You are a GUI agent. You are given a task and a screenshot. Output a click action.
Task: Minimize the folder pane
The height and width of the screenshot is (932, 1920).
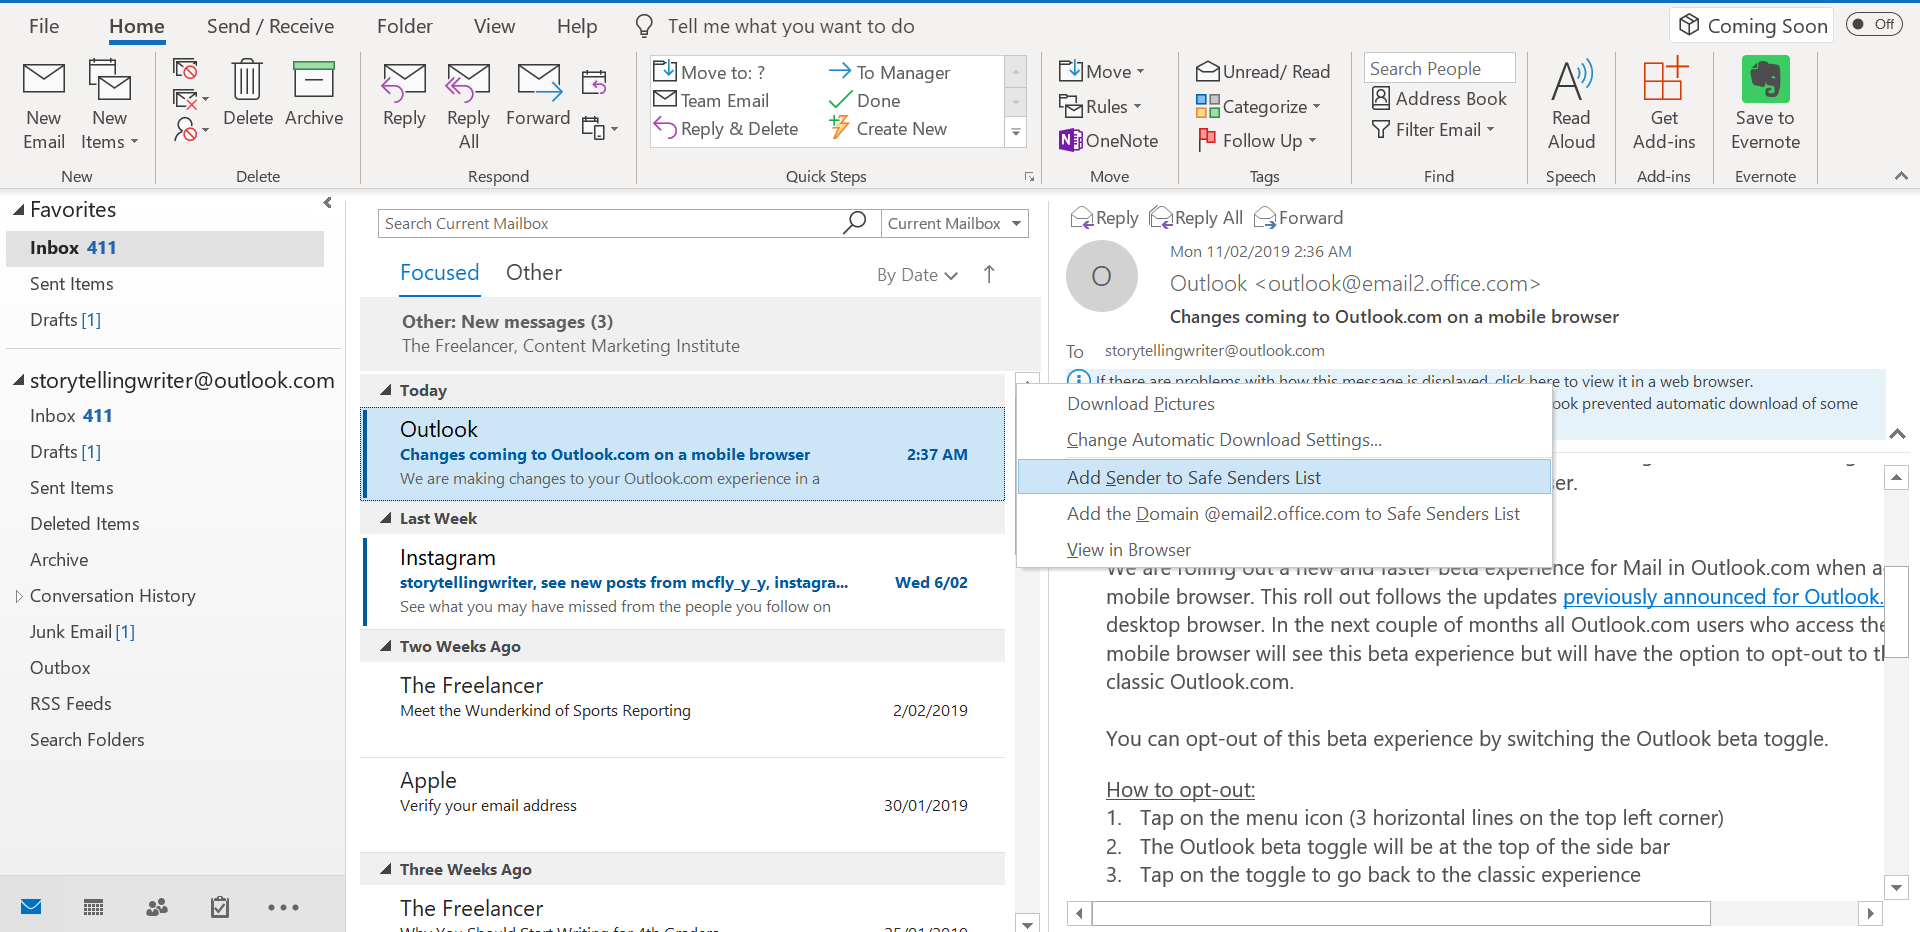[327, 203]
